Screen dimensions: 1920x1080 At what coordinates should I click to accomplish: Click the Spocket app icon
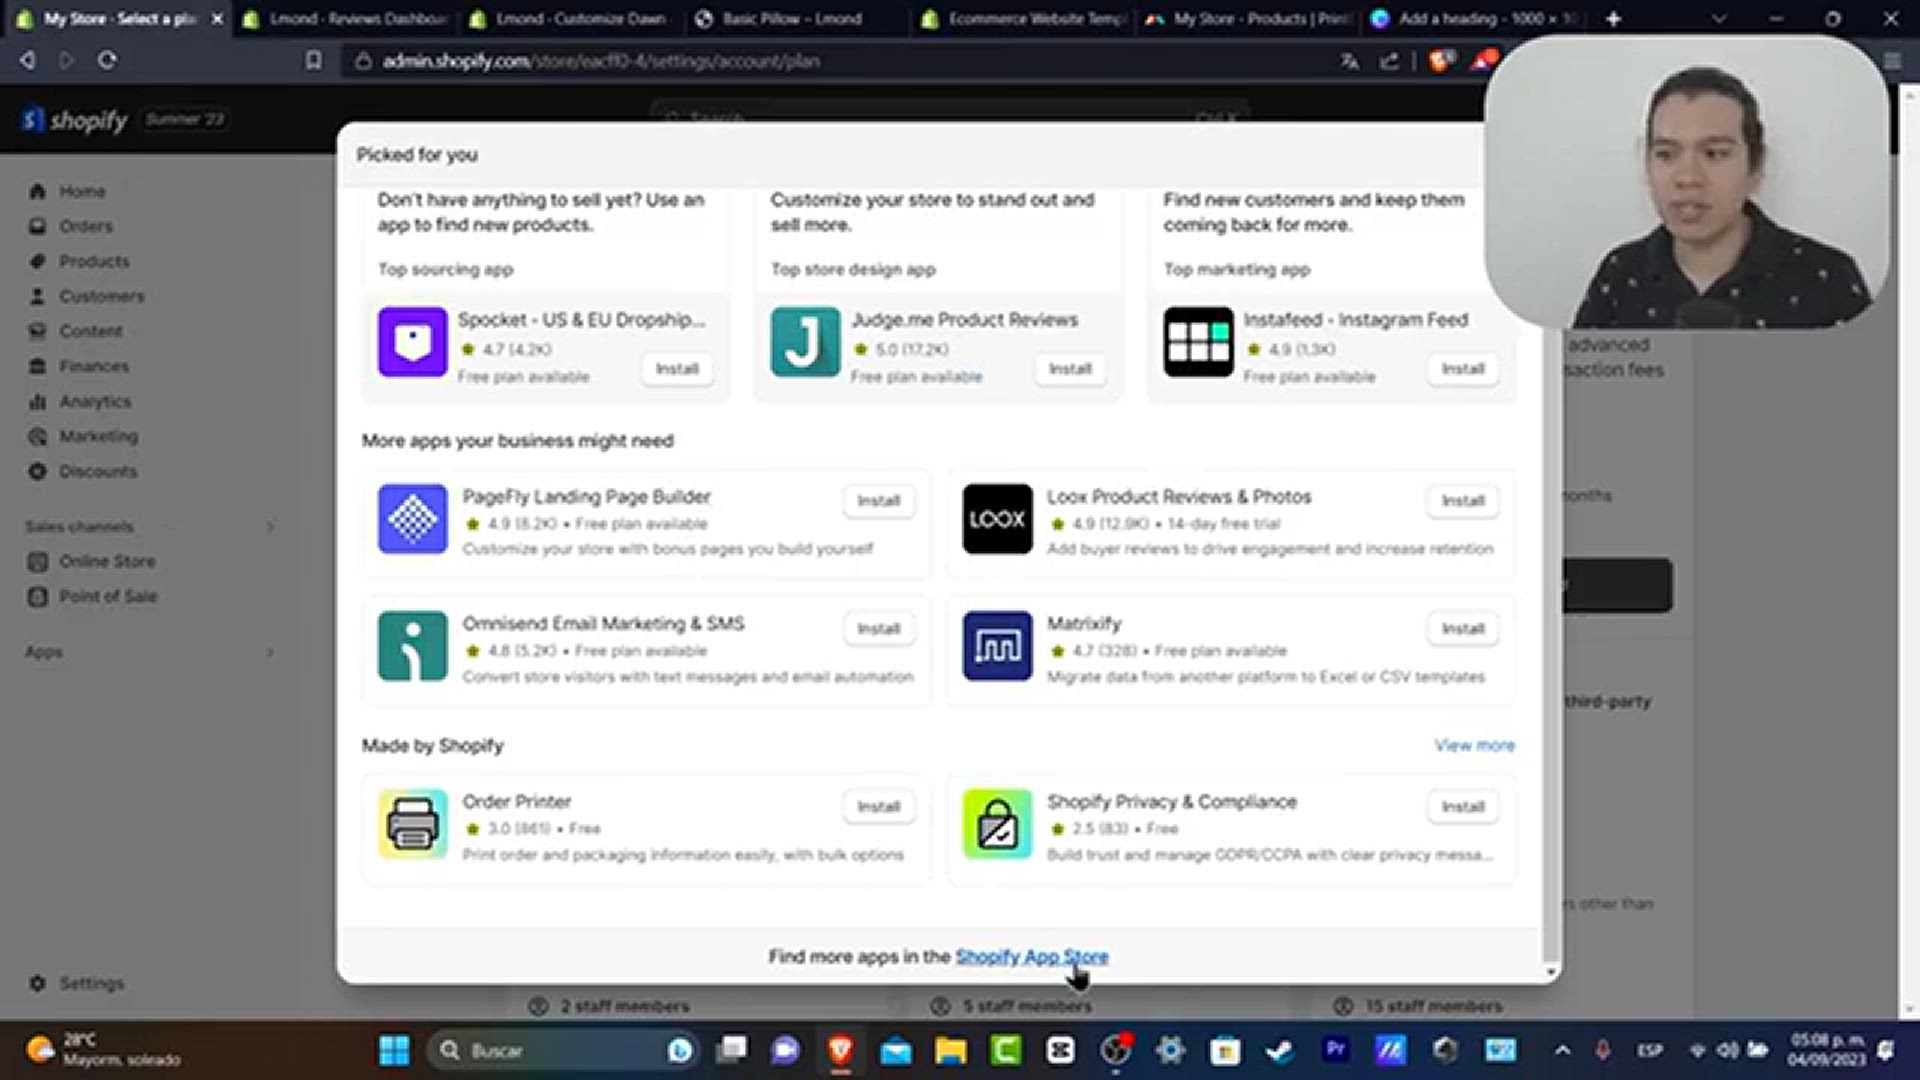412,342
